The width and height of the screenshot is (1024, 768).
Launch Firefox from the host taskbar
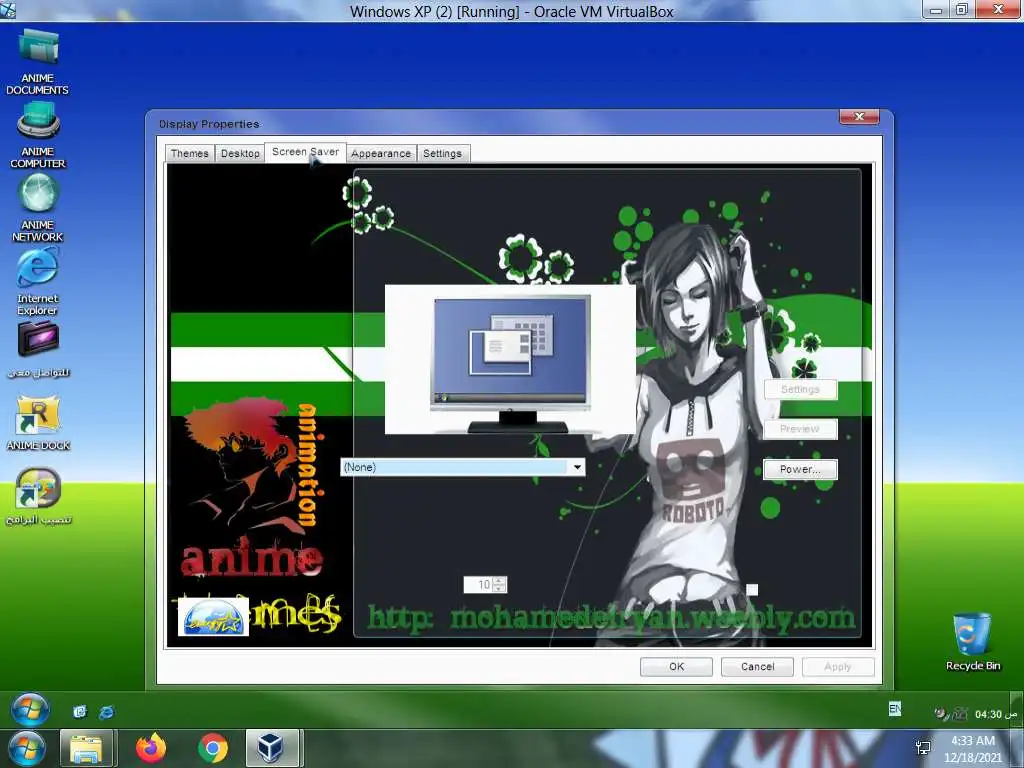coord(151,748)
